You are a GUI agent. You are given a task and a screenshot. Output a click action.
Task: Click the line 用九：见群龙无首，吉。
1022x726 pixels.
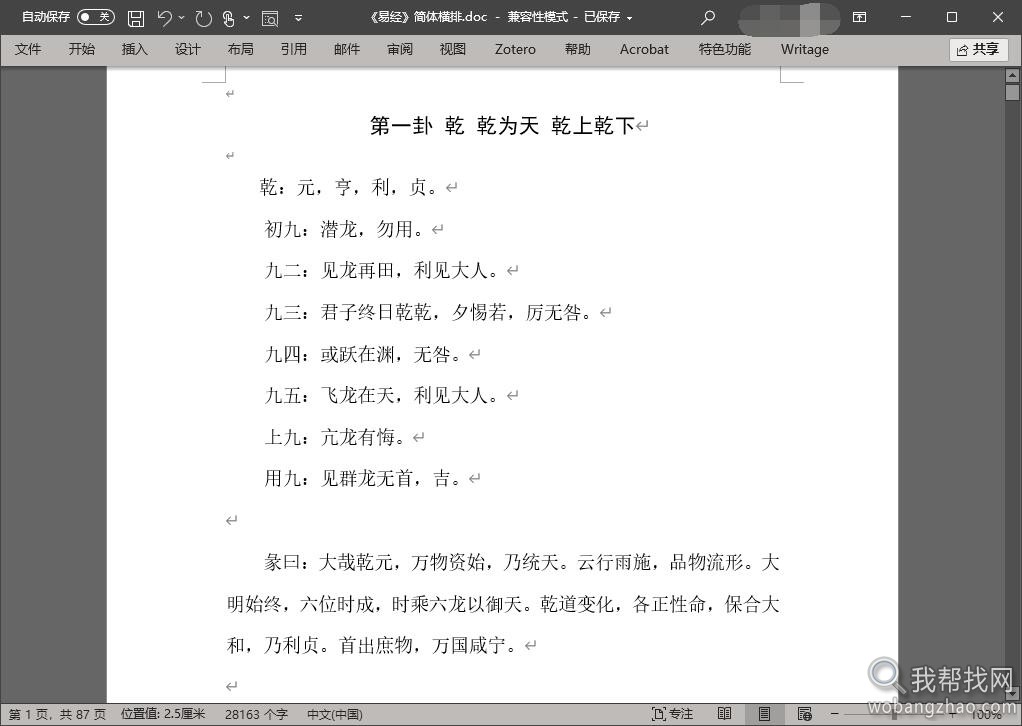(363, 478)
